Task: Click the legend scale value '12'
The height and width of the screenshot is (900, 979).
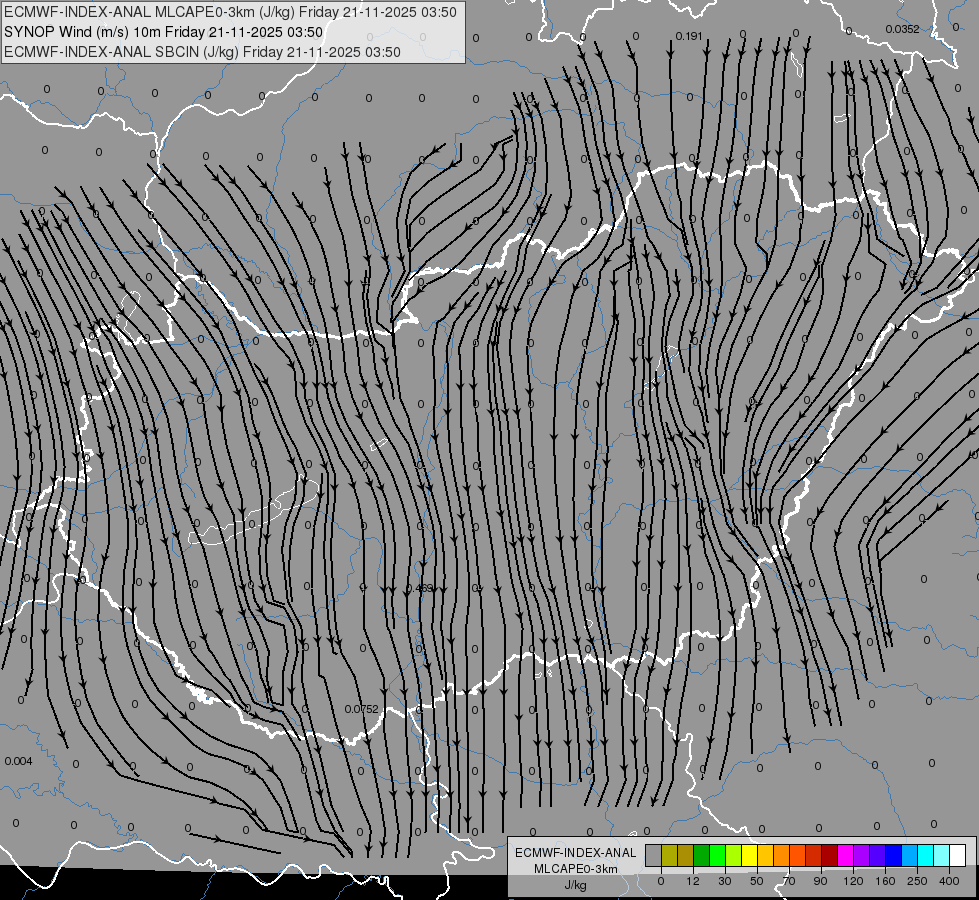Action: click(693, 881)
